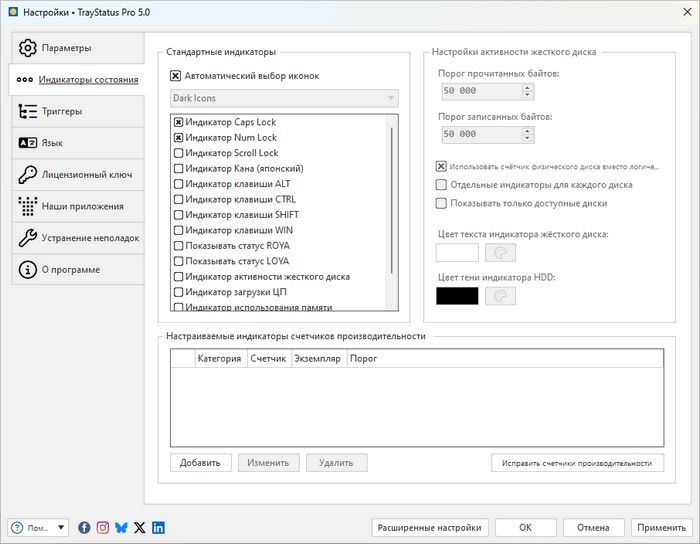Screen dimensions: 700x544
Task: Open the Наши приложения tab
Action: pyautogui.click(x=78, y=206)
